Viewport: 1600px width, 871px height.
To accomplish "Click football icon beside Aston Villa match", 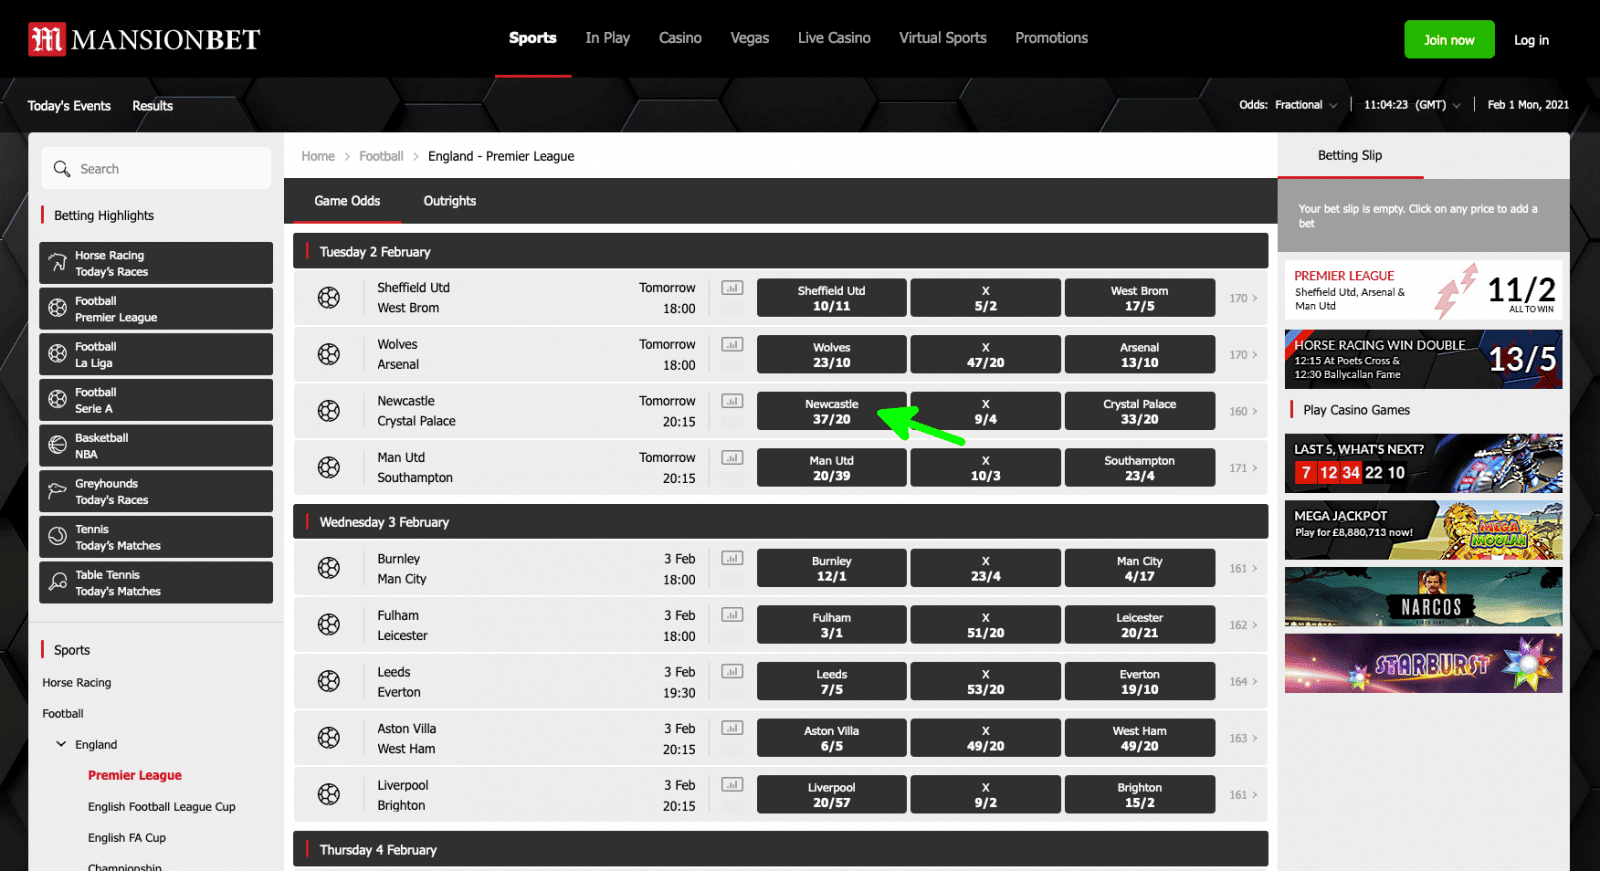I will 329,738.
